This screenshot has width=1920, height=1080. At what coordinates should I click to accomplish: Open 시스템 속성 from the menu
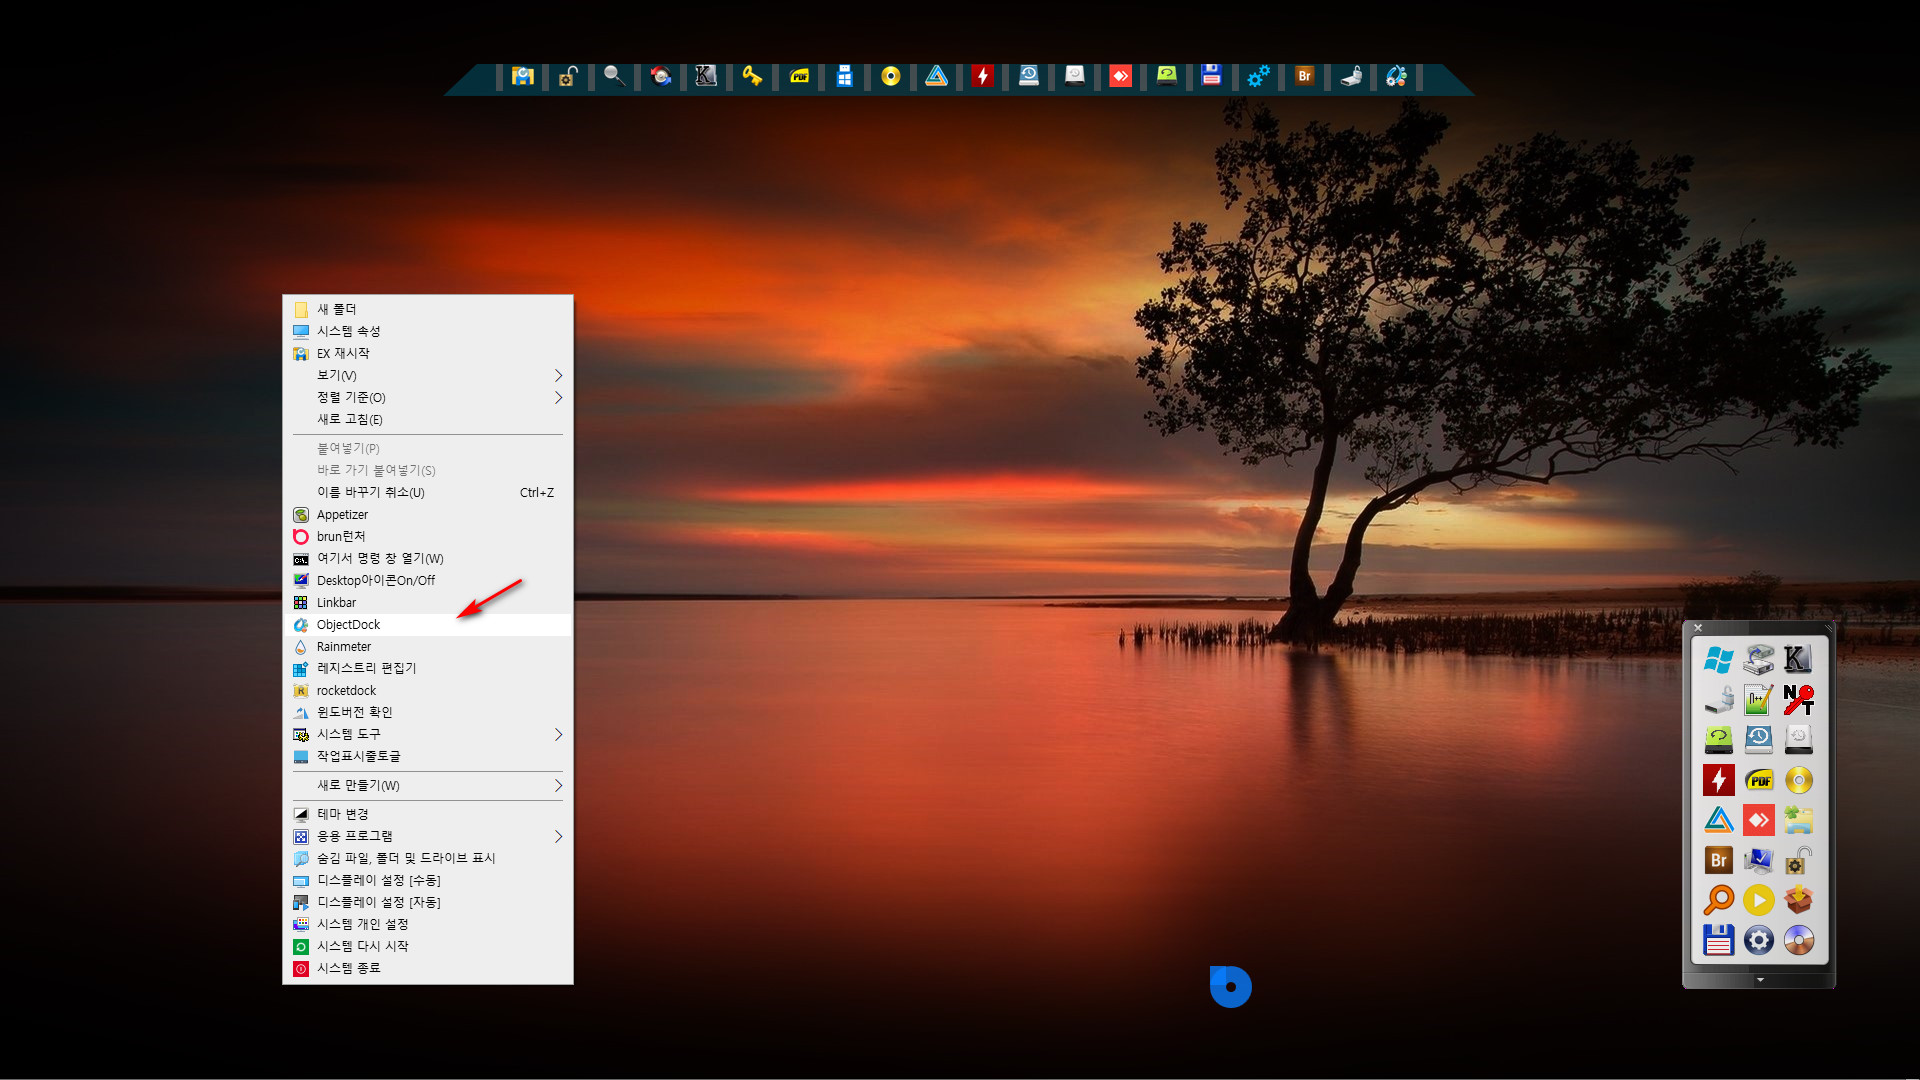[x=428, y=331]
